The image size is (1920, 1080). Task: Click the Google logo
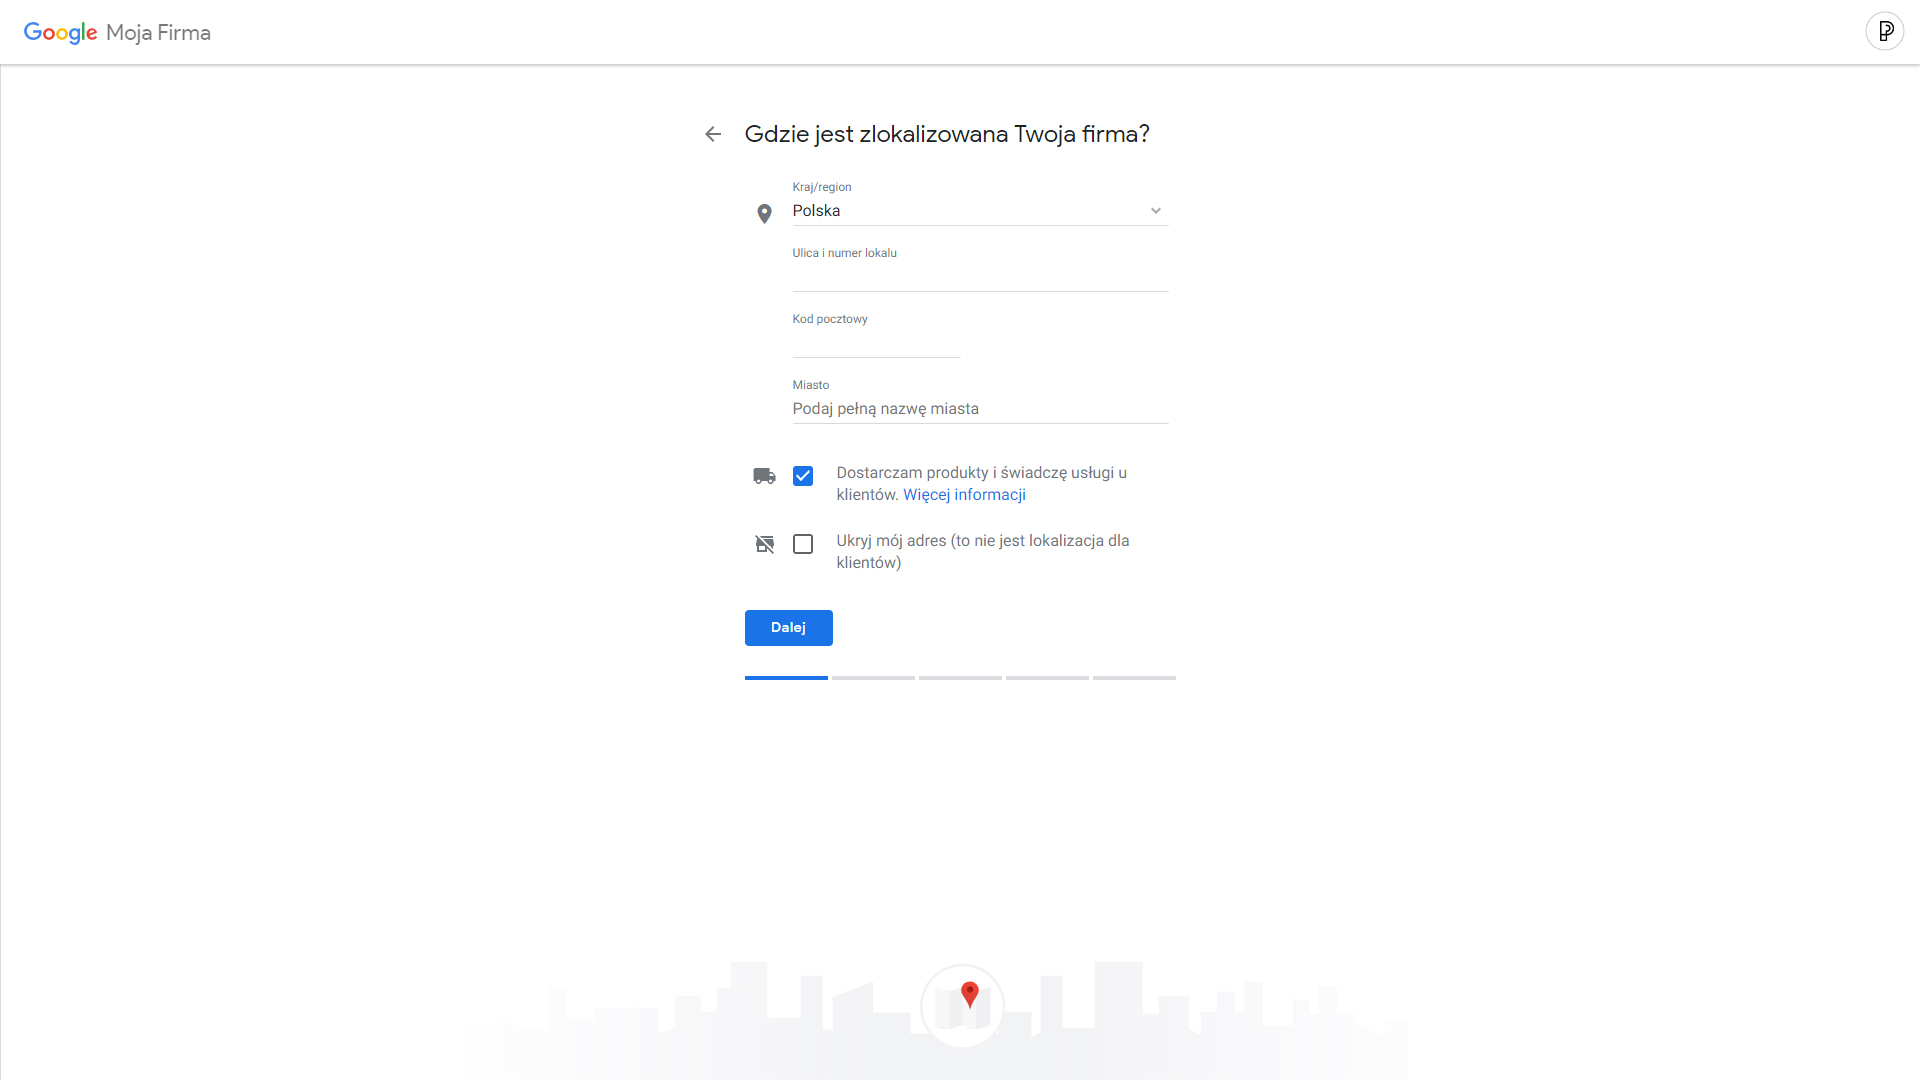point(60,33)
